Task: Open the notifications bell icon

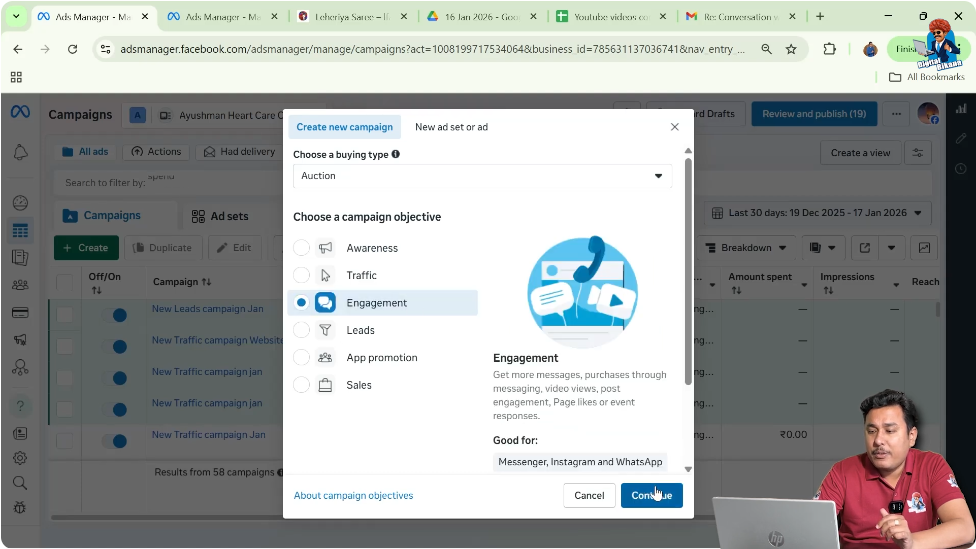Action: point(20,152)
